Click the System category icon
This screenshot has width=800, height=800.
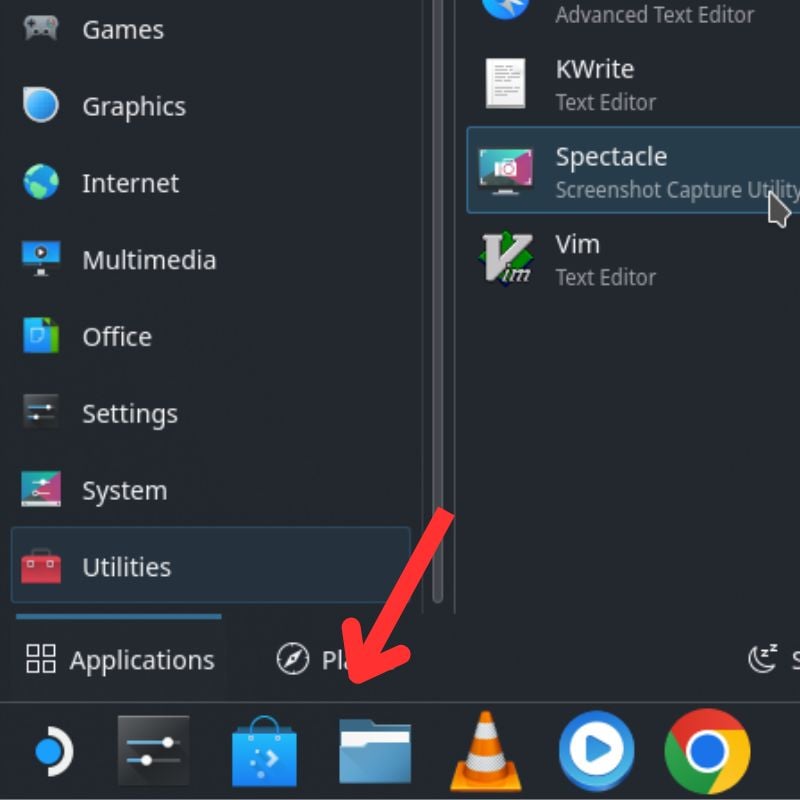pyautogui.click(x=41, y=489)
